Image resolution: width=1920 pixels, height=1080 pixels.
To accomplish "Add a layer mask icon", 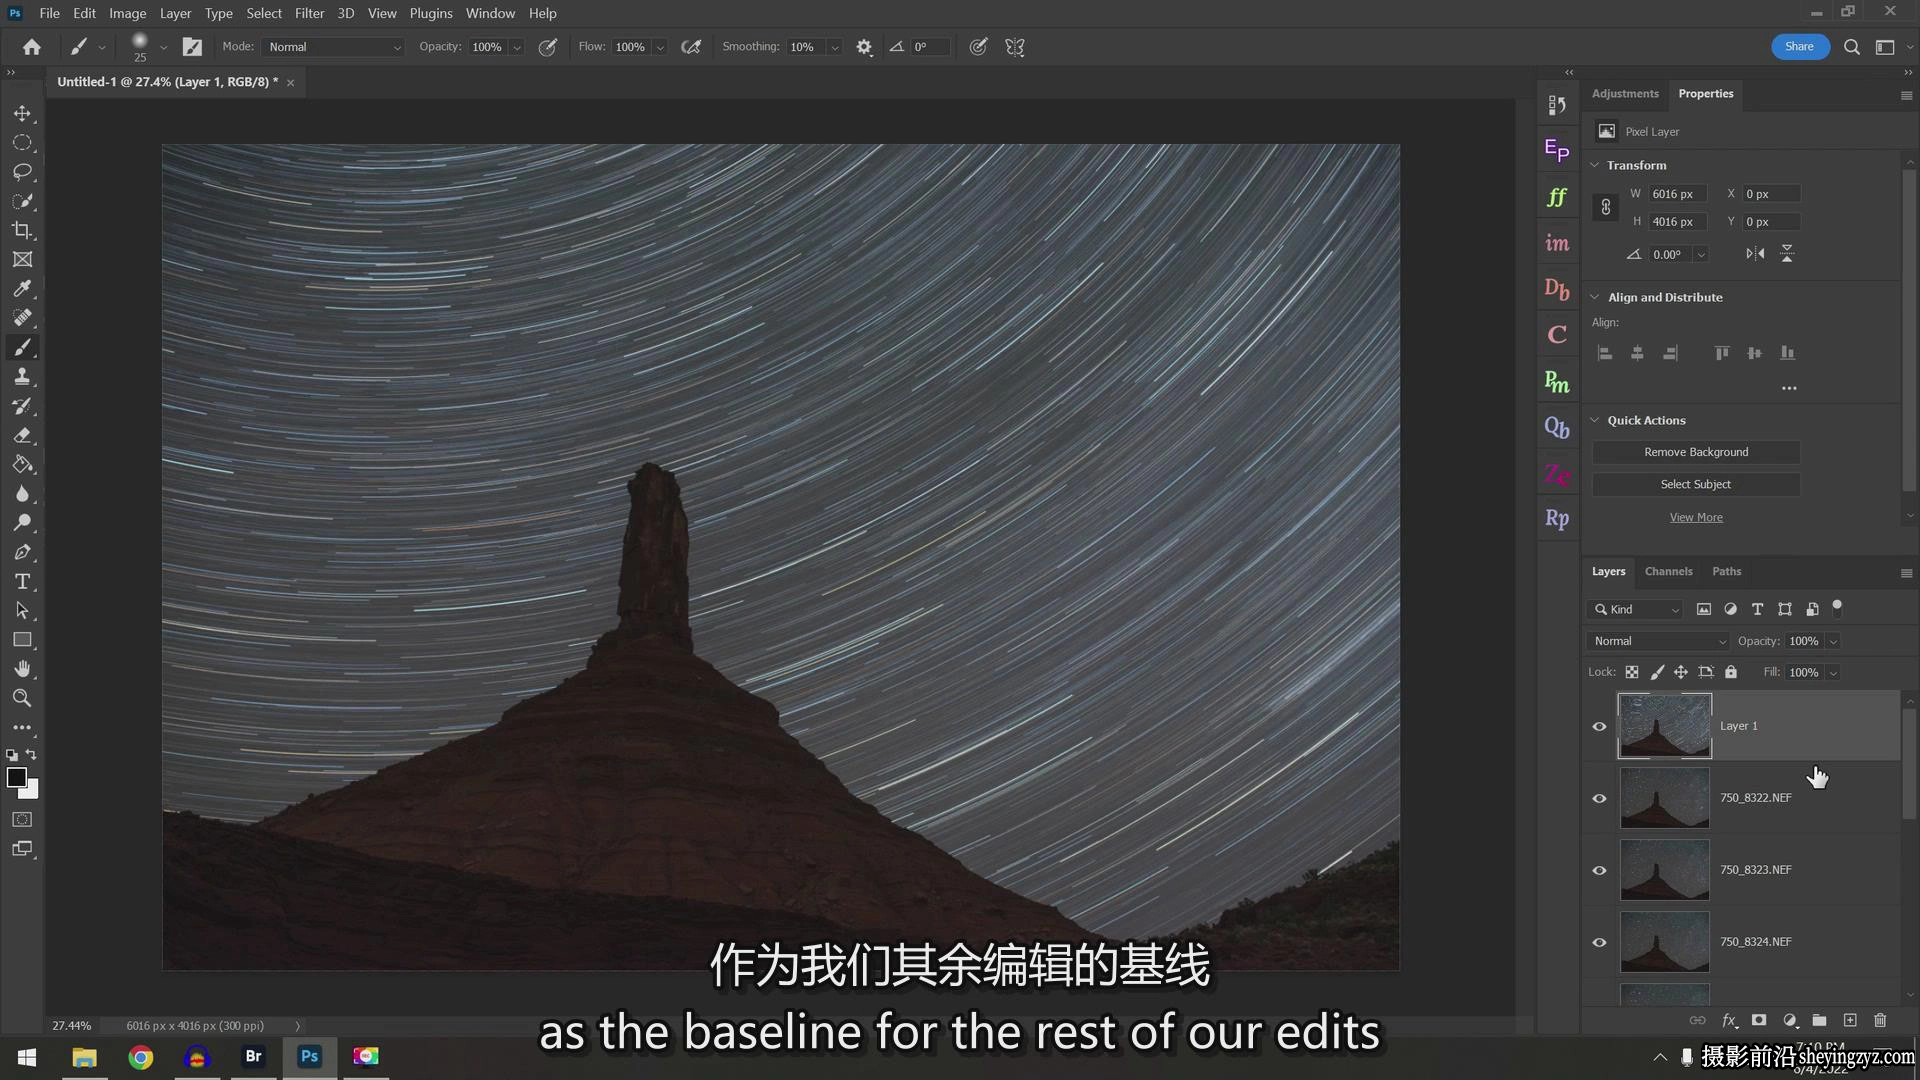I will [1759, 1020].
